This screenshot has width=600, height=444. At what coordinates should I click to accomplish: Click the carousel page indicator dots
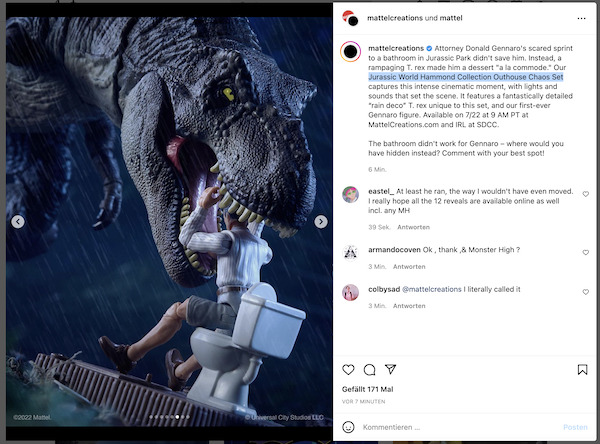click(169, 417)
